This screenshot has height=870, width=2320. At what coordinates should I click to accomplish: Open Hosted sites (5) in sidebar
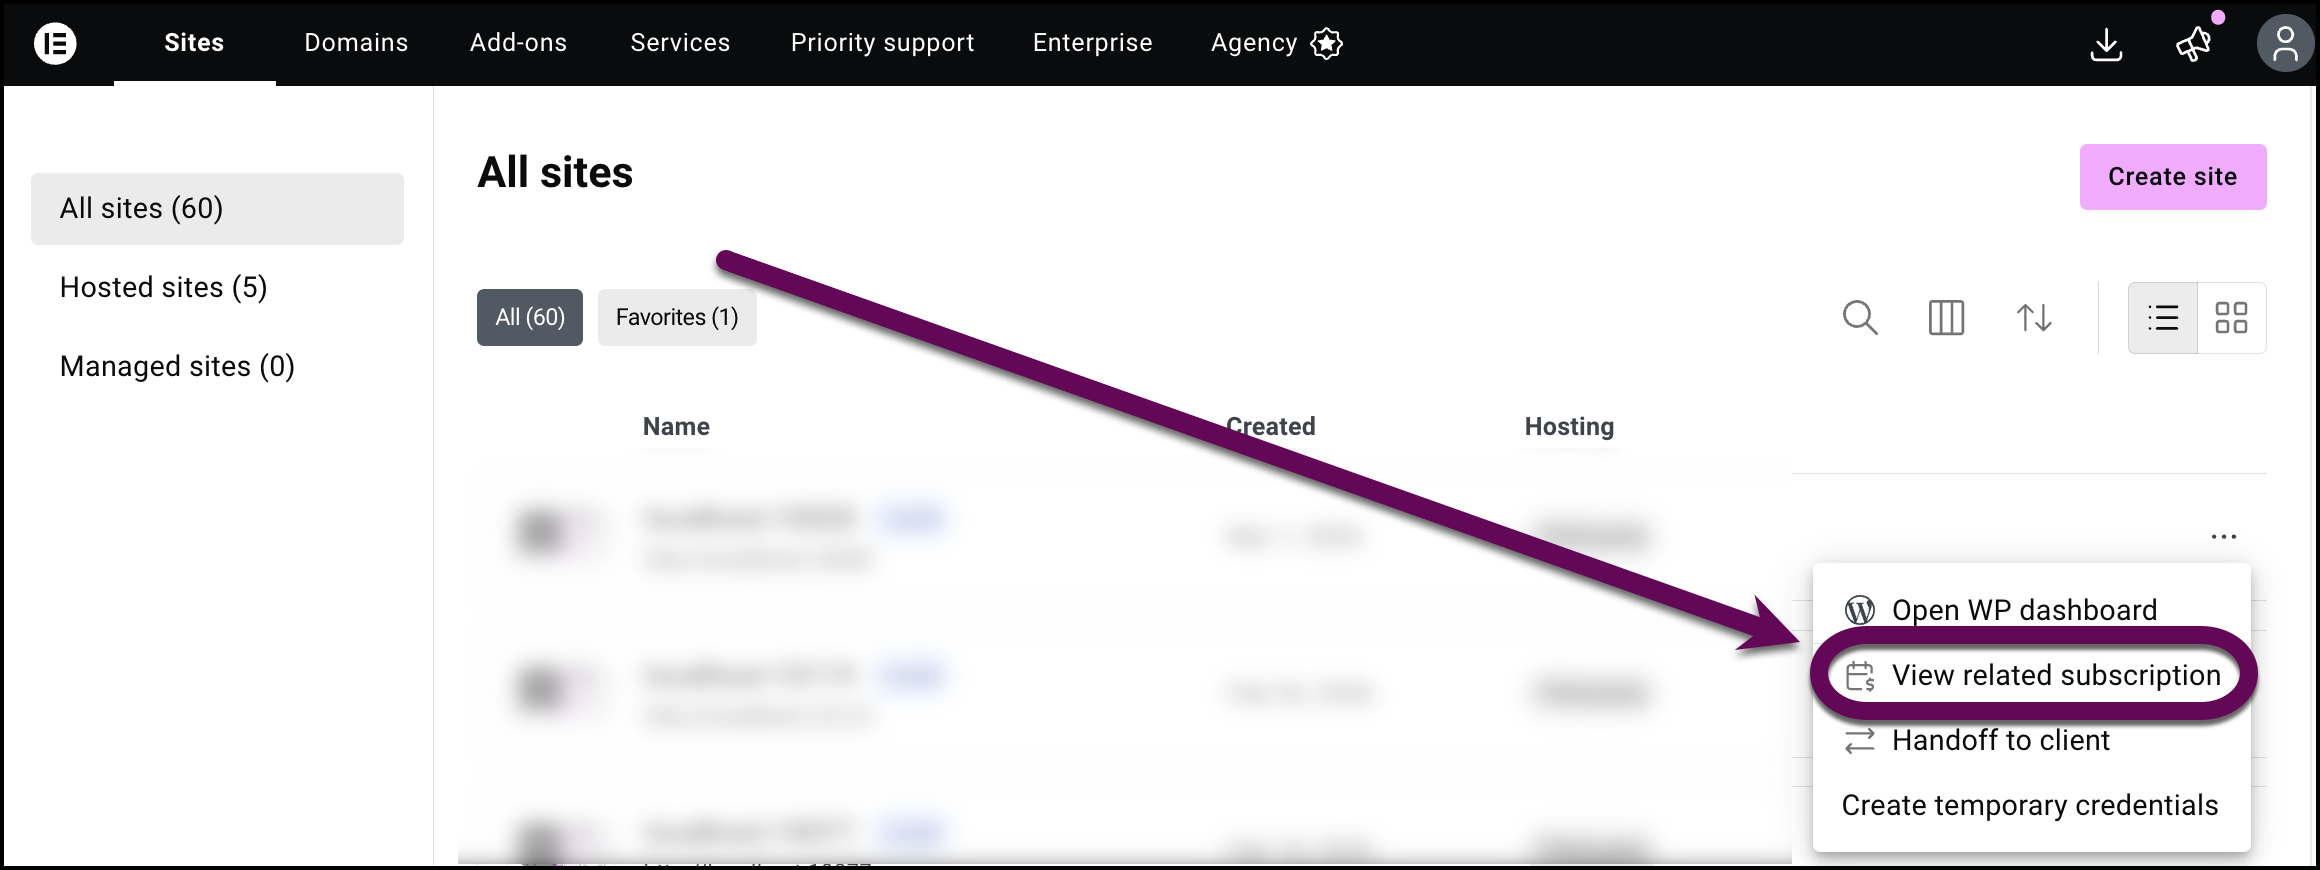(164, 287)
